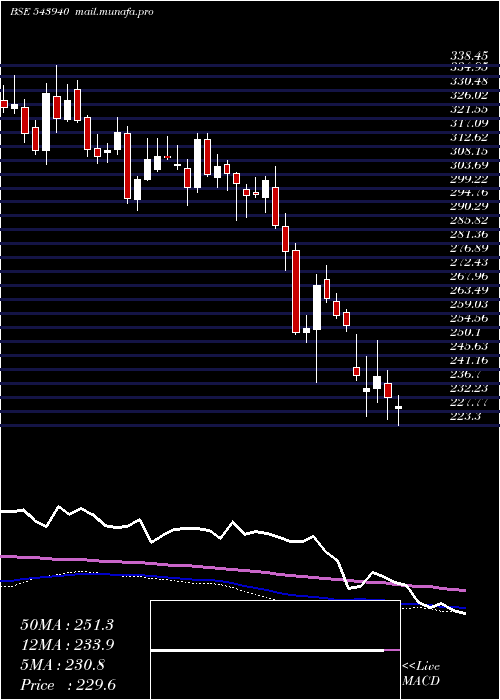Screen dimensions: 500x700
Task: Click the 227.77 price axis label
Action: [x=468, y=402]
